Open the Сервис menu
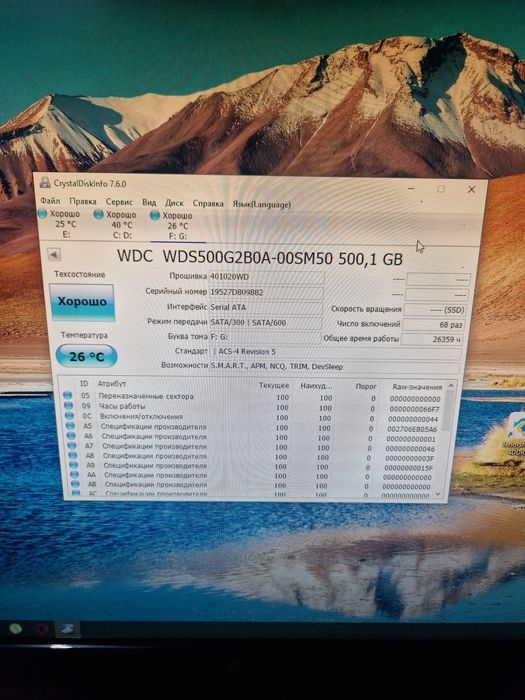Viewport: 525px width, 700px height. click(x=119, y=202)
